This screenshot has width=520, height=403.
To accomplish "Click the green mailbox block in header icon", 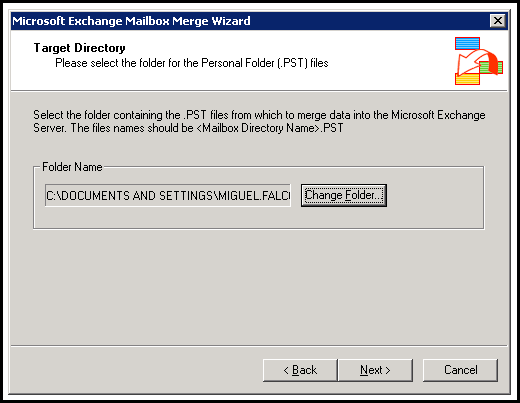I will 491,68.
